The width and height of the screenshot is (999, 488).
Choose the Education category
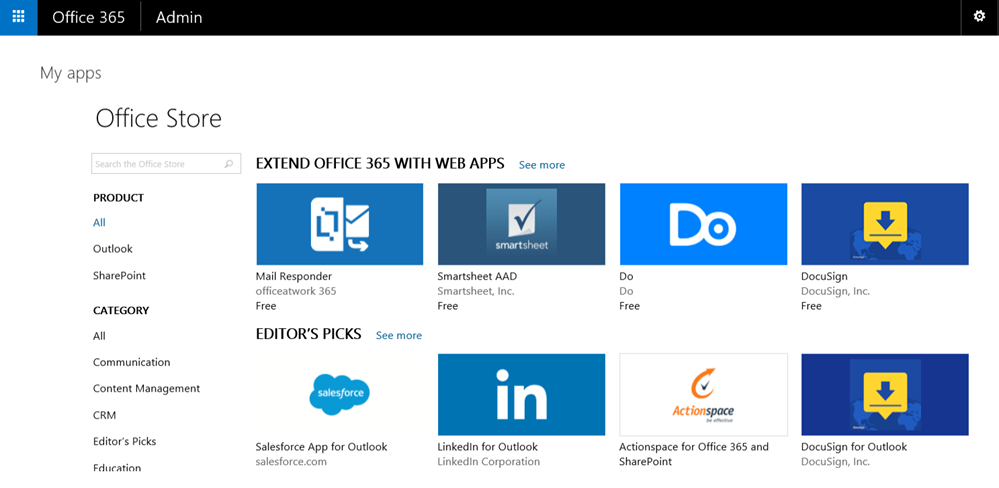tap(117, 468)
